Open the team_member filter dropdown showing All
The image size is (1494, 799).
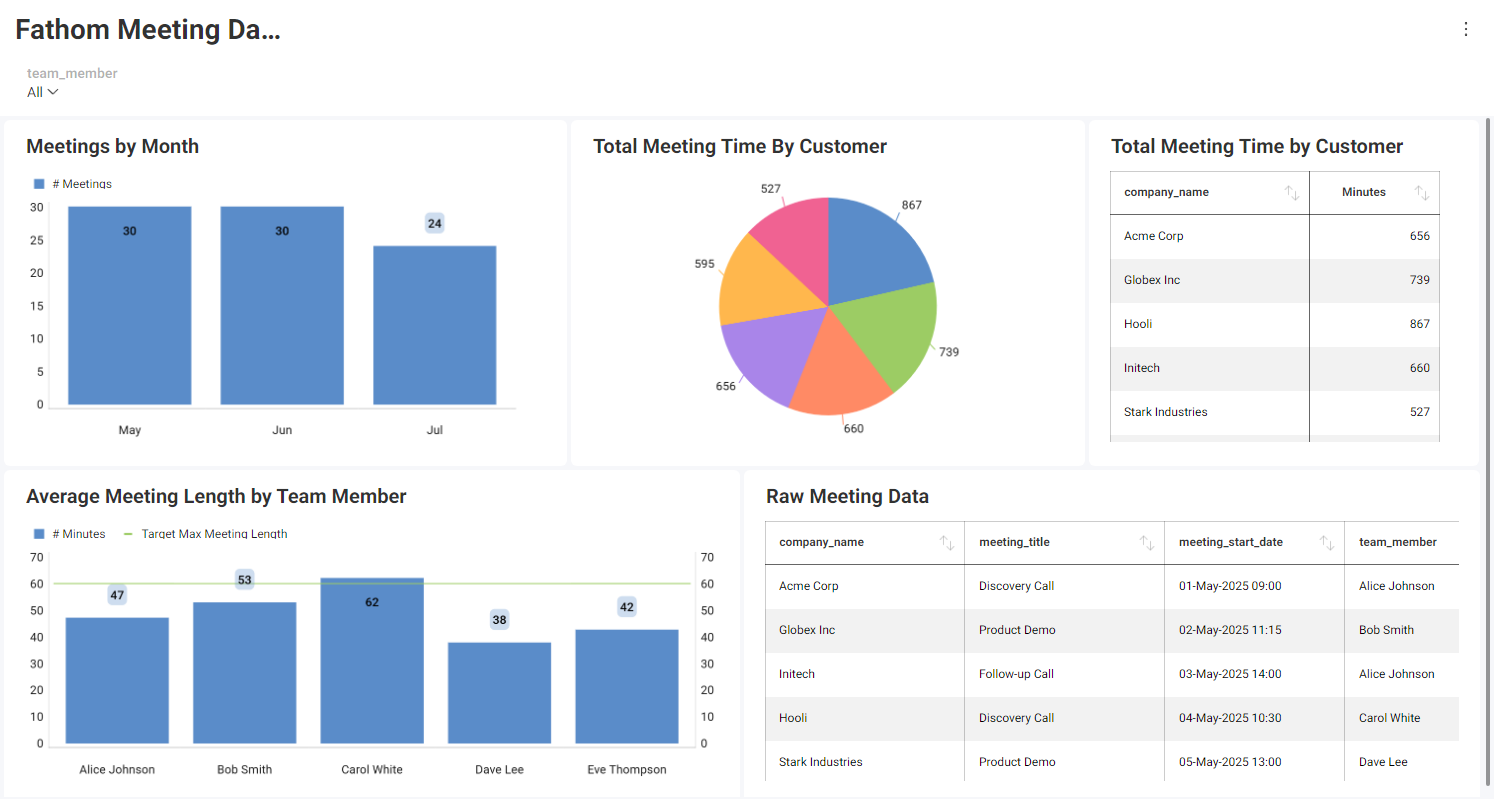40,91
